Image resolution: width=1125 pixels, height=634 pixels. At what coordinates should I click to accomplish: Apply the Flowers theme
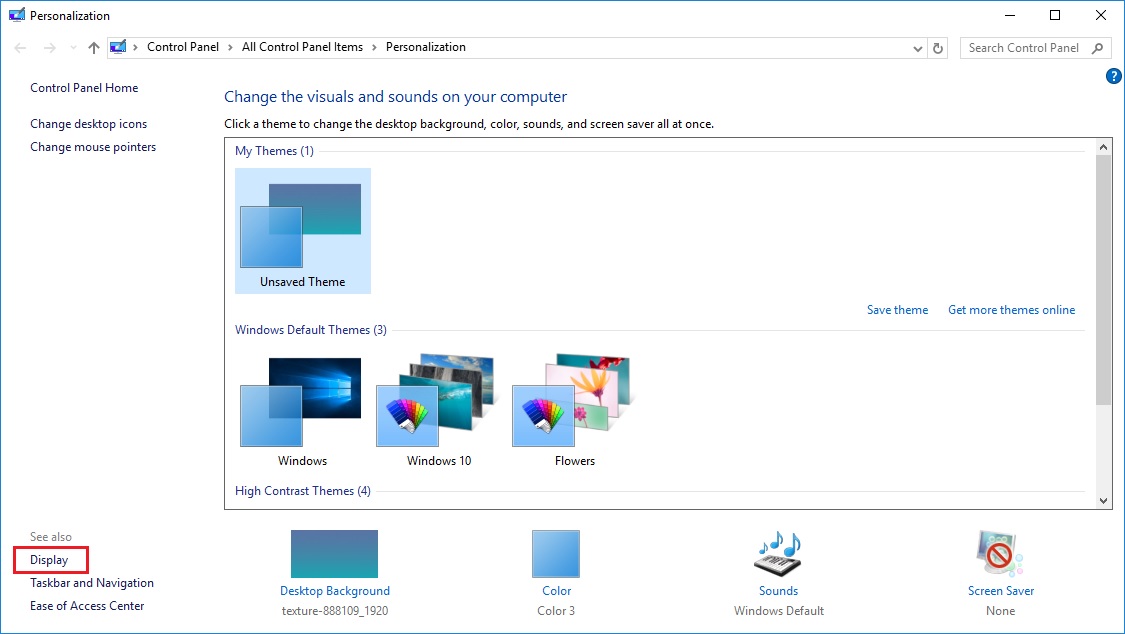coord(575,411)
